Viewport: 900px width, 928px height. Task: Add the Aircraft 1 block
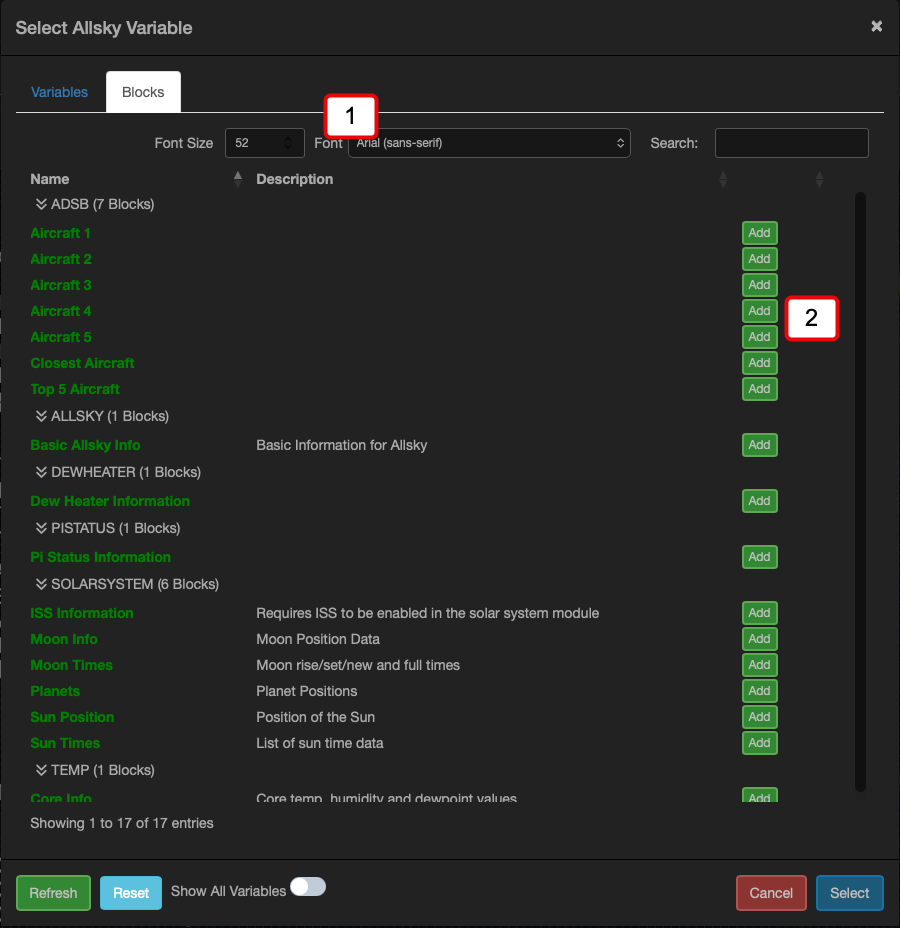click(759, 233)
